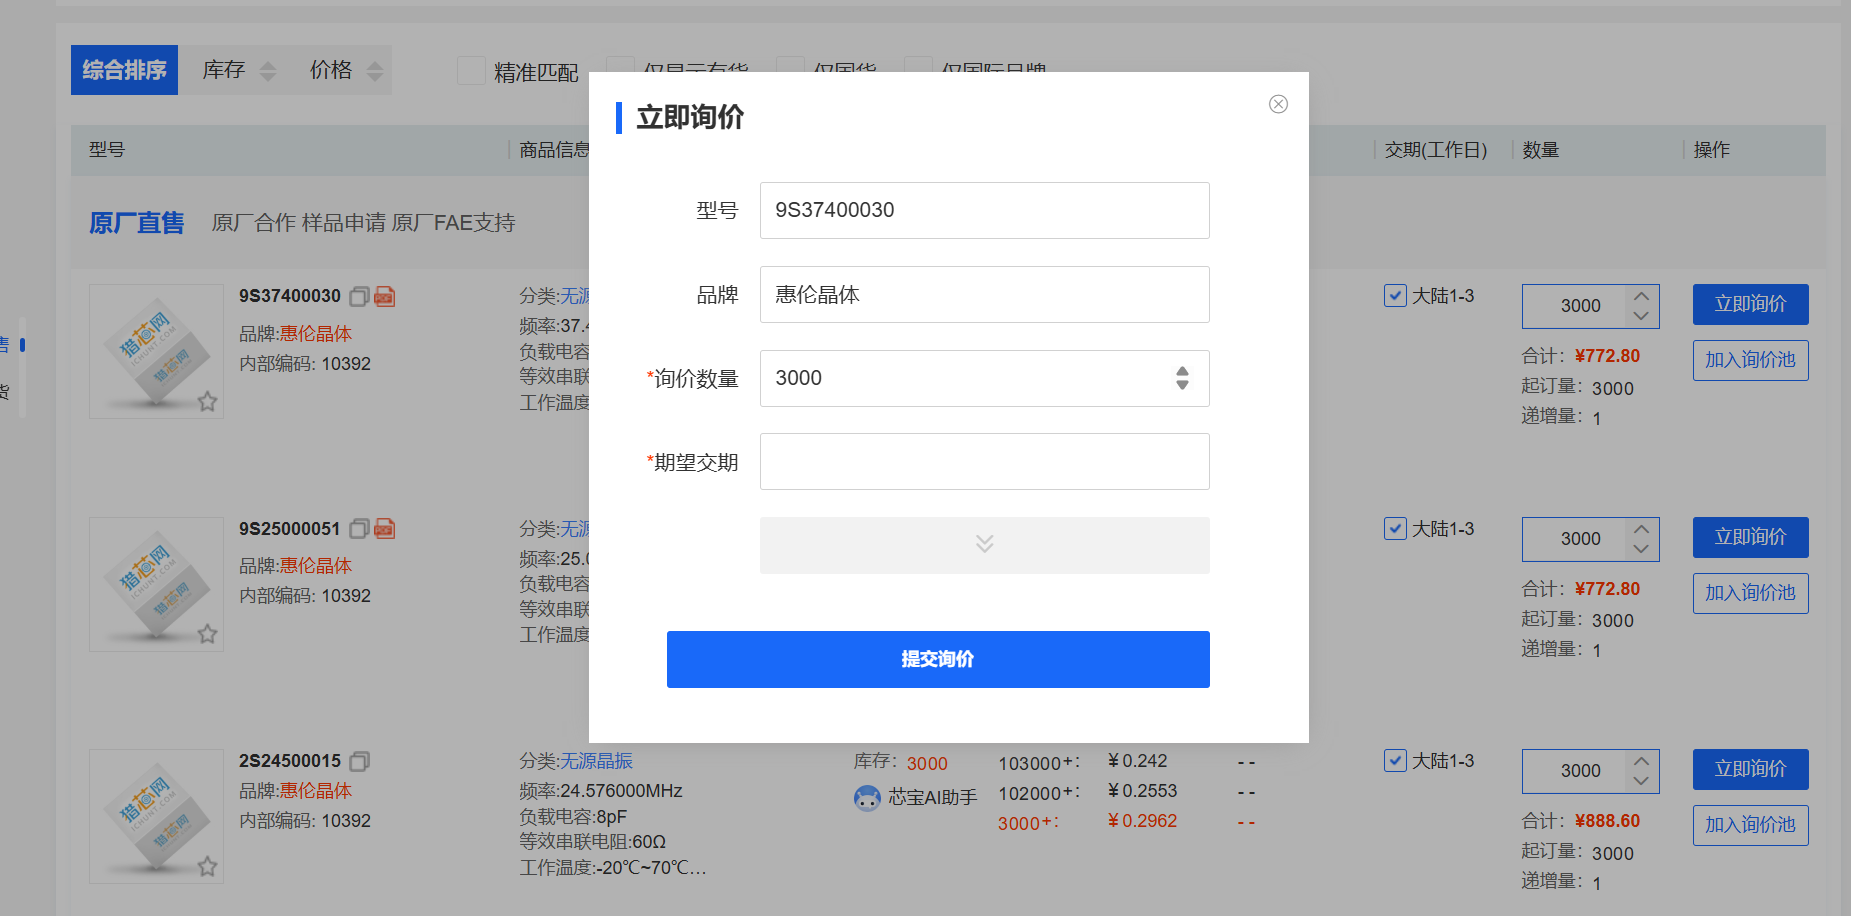Select 3000+ price tier ¥0.2962
Image resolution: width=1851 pixels, height=916 pixels.
(1087, 822)
